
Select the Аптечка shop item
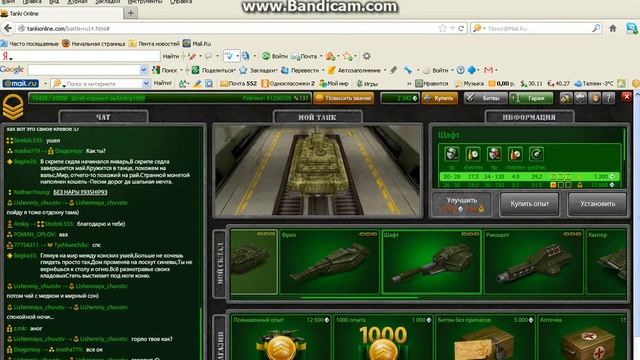click(582, 338)
